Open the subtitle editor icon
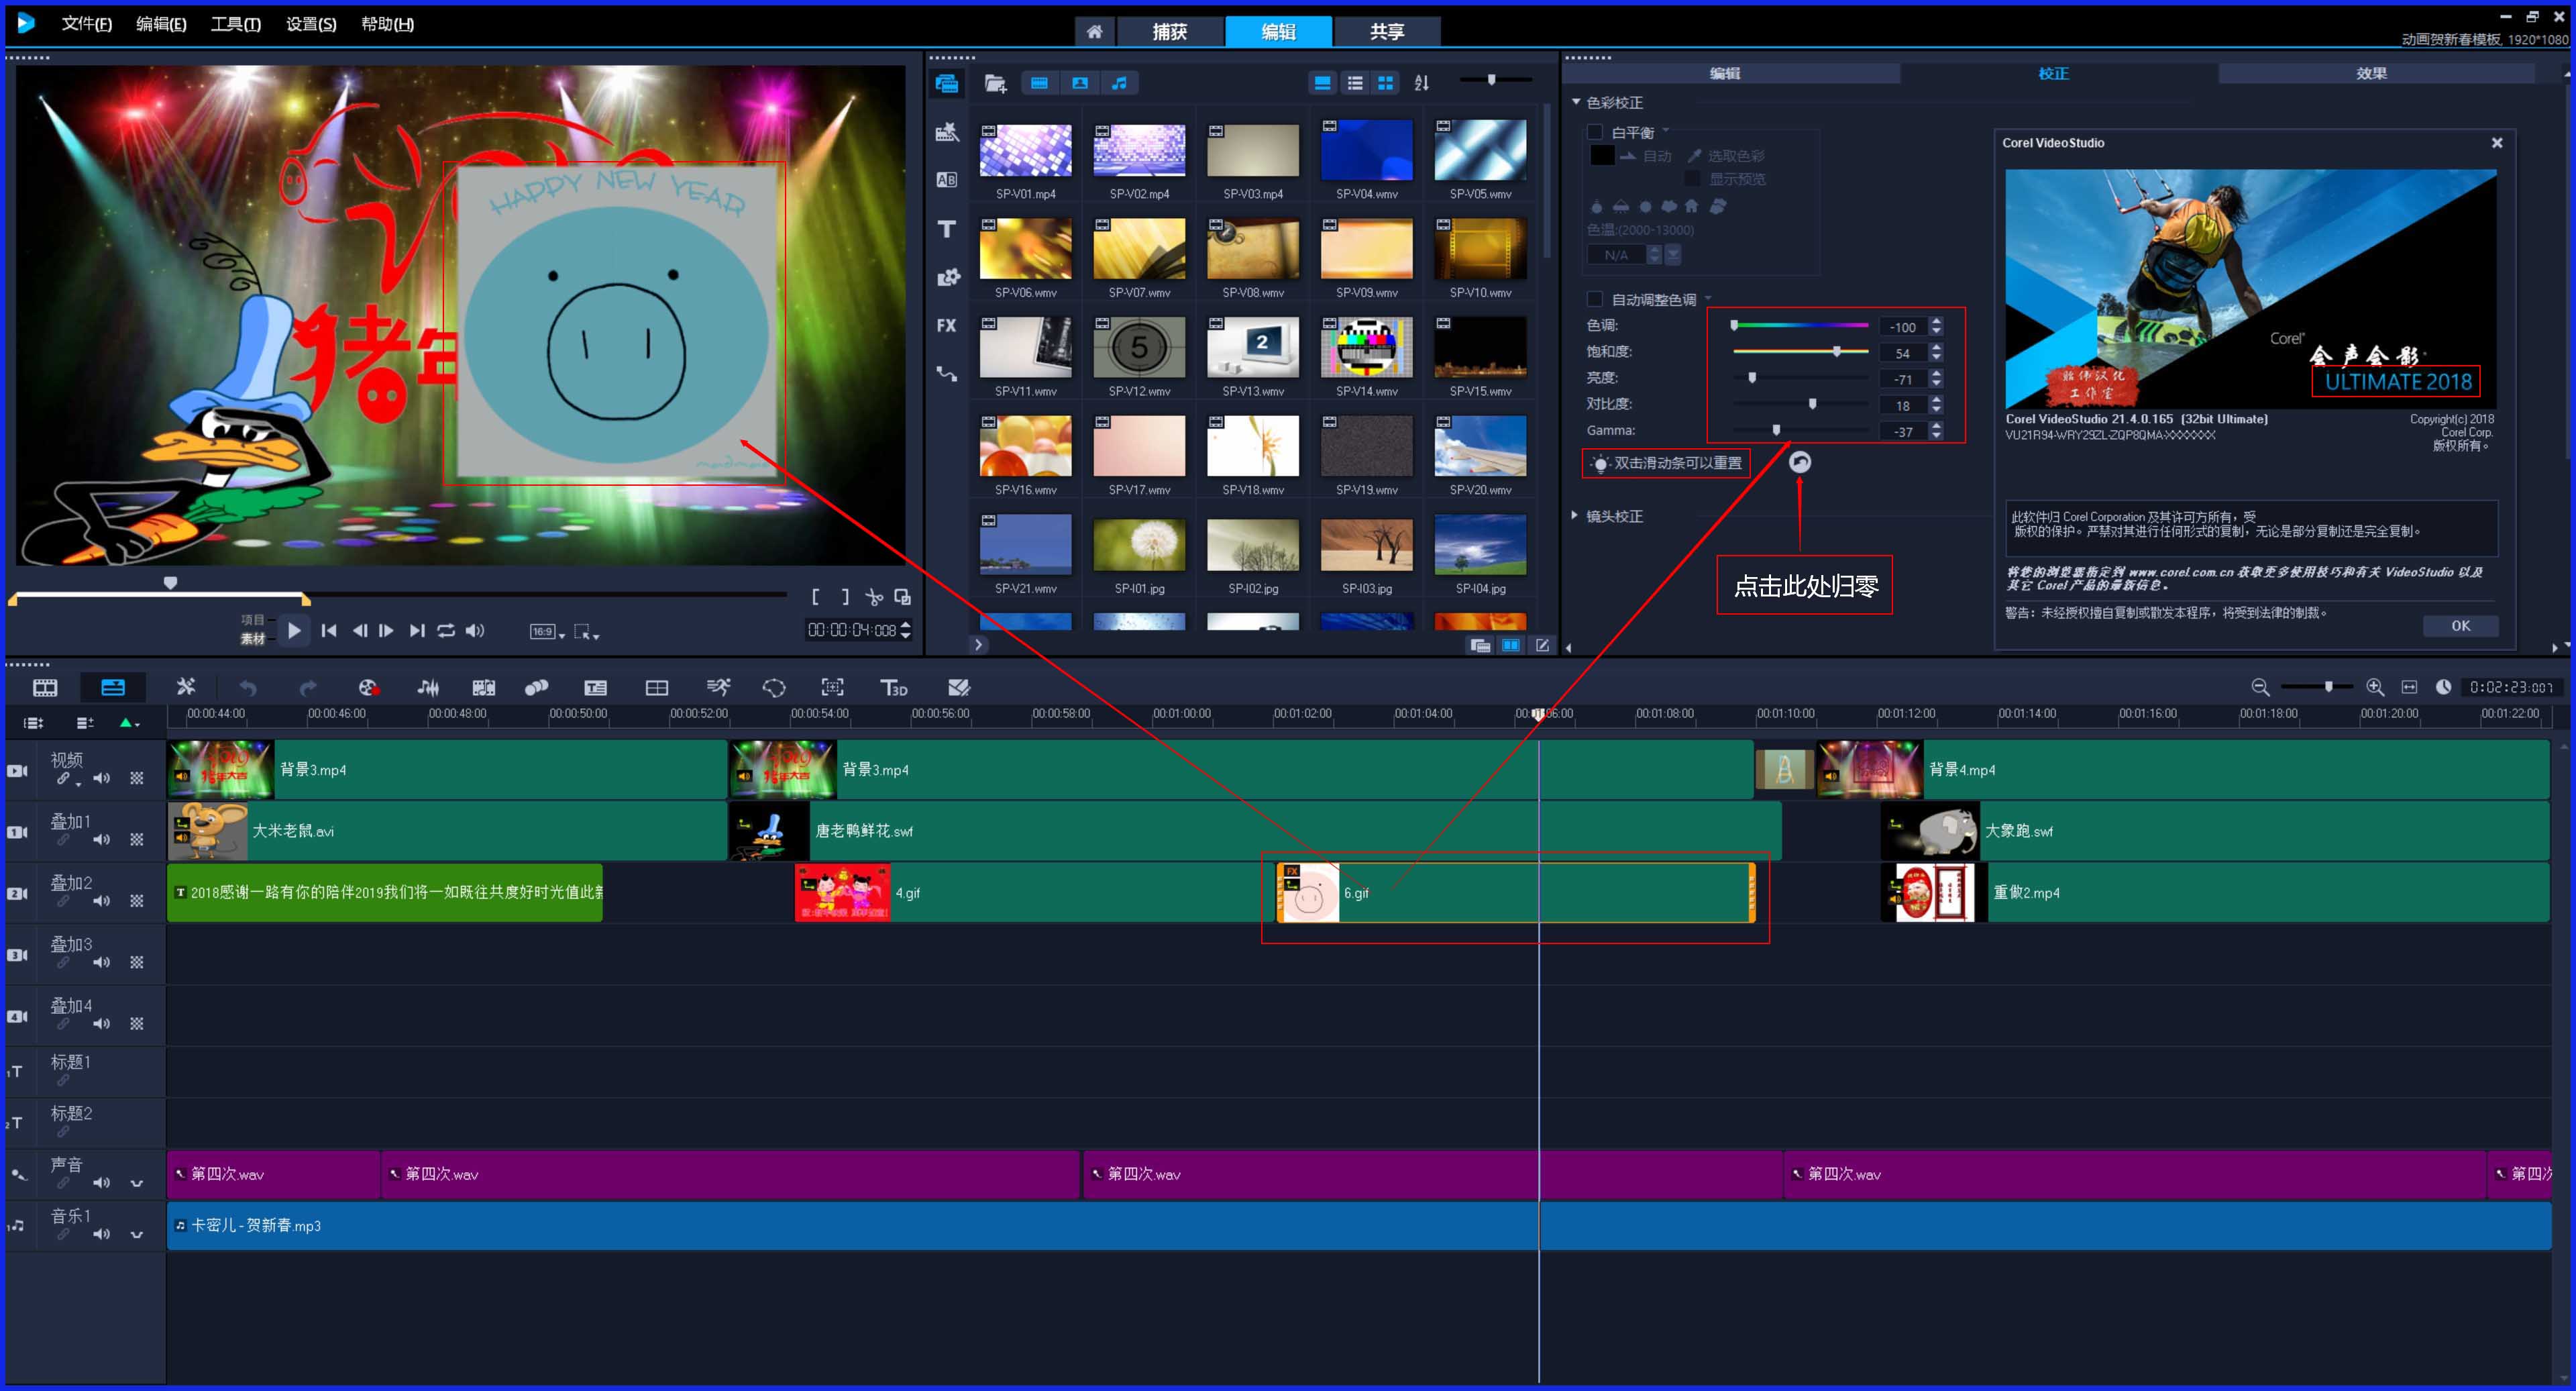Viewport: 2576px width, 1391px height. (596, 687)
